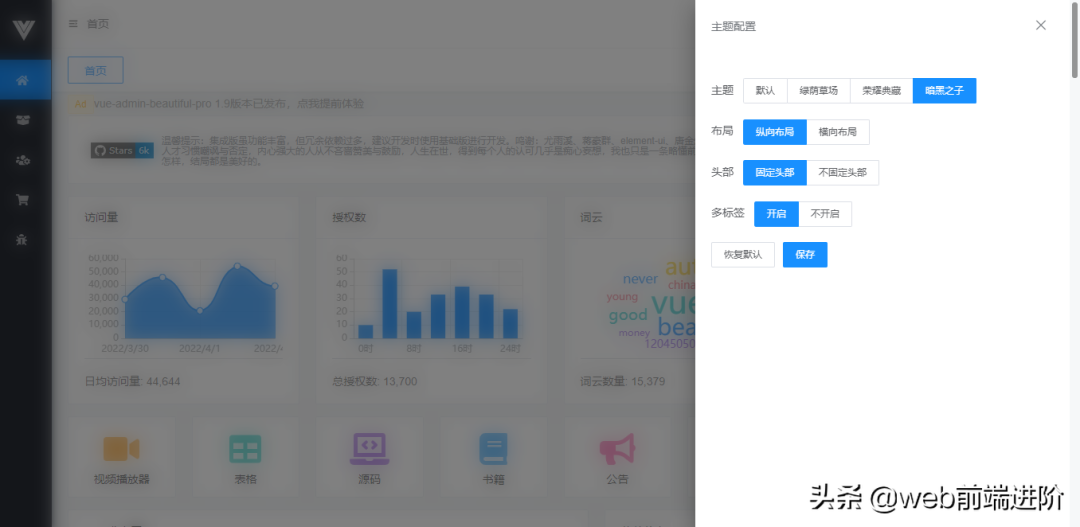Open the bug icon in the sidebar
The height and width of the screenshot is (527, 1080).
[22, 240]
